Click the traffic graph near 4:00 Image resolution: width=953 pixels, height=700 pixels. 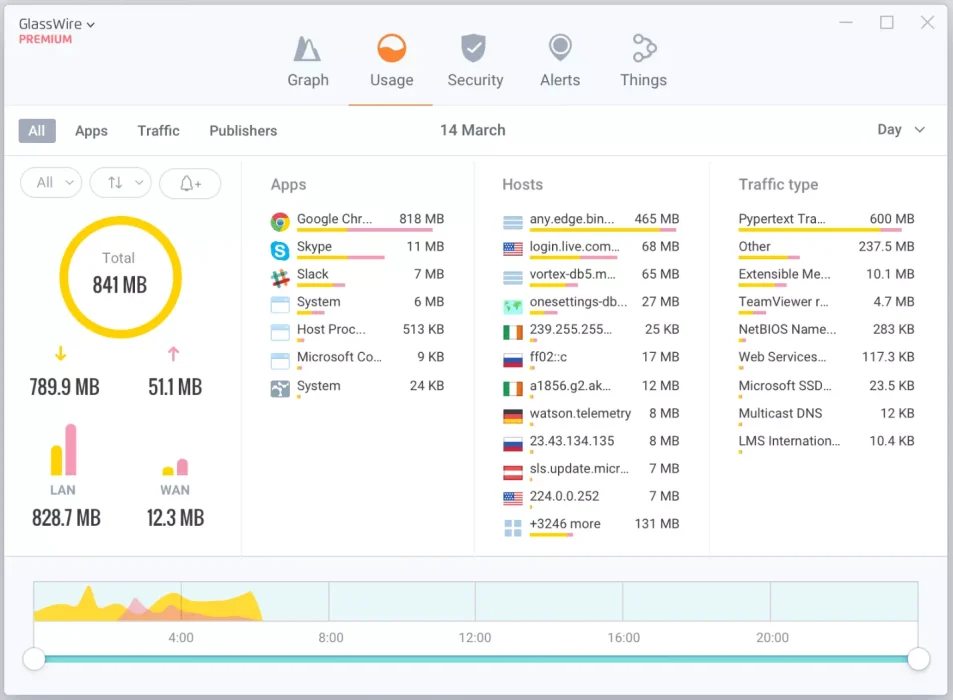click(x=181, y=601)
